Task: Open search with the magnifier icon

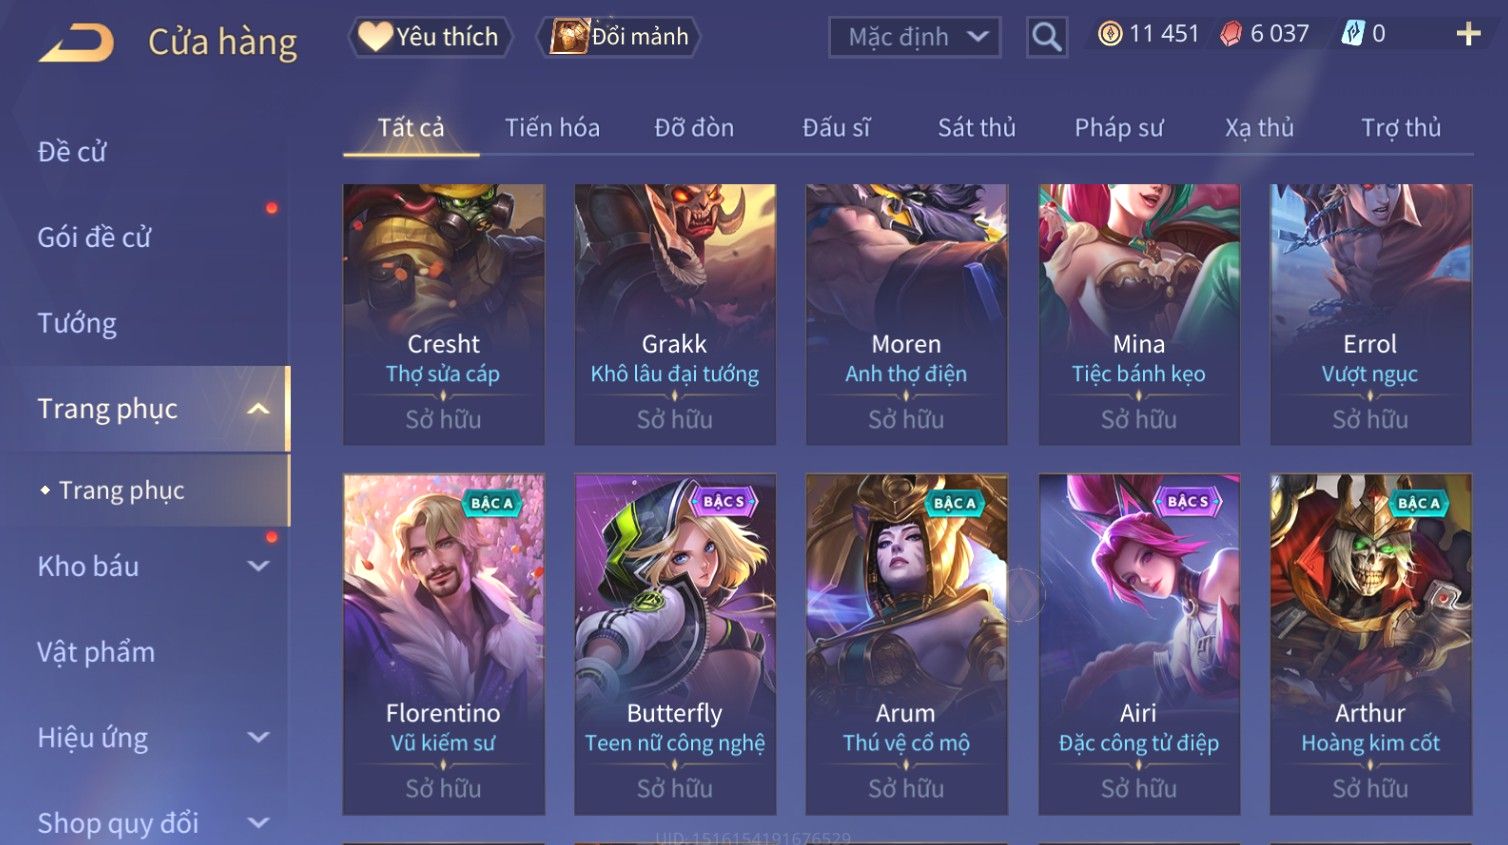Action: click(1046, 37)
